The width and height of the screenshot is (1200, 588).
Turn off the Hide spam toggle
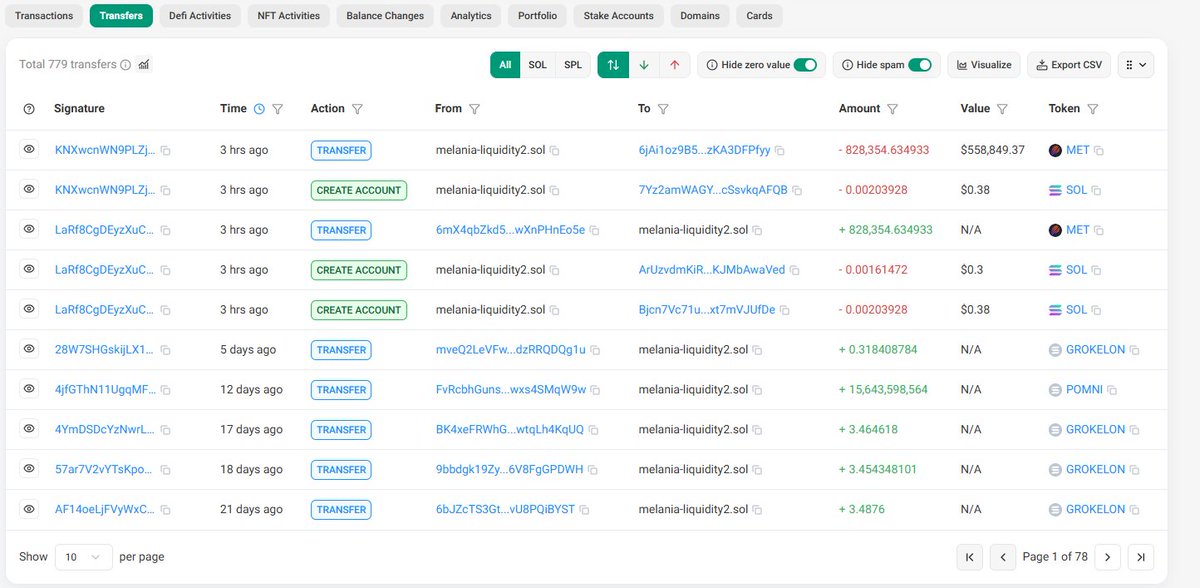(921, 63)
